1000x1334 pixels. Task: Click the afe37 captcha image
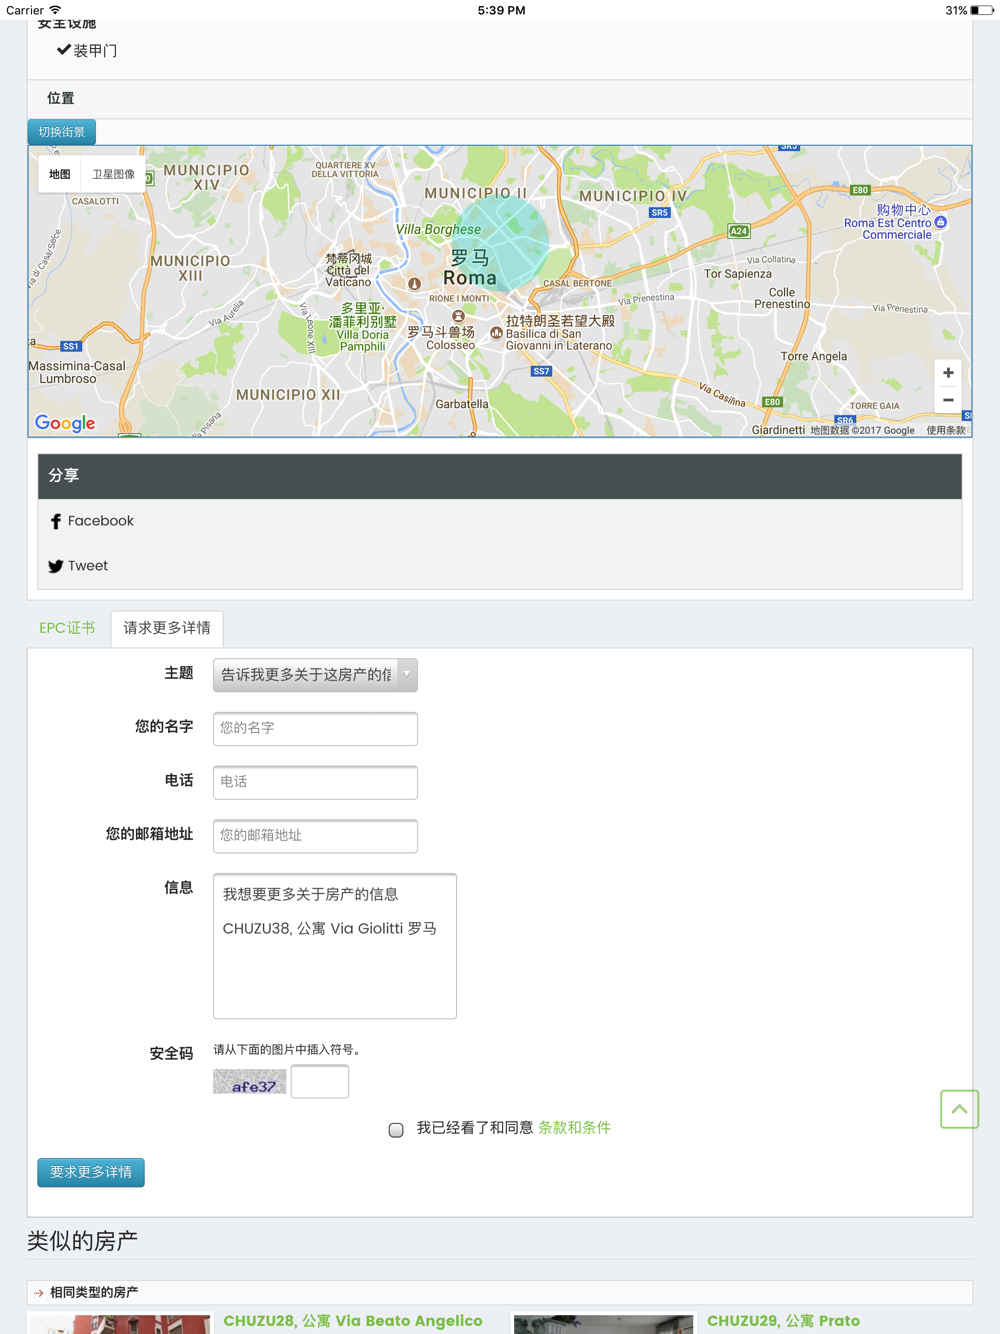click(x=249, y=1082)
